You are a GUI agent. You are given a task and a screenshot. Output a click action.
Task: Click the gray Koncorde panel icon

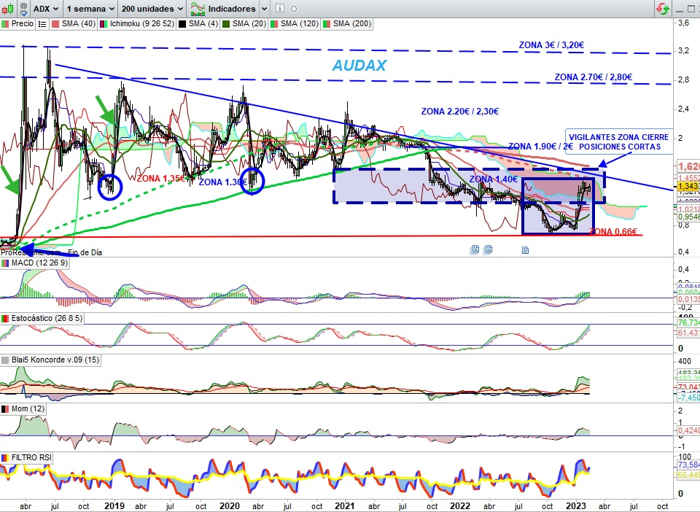pyautogui.click(x=5, y=360)
